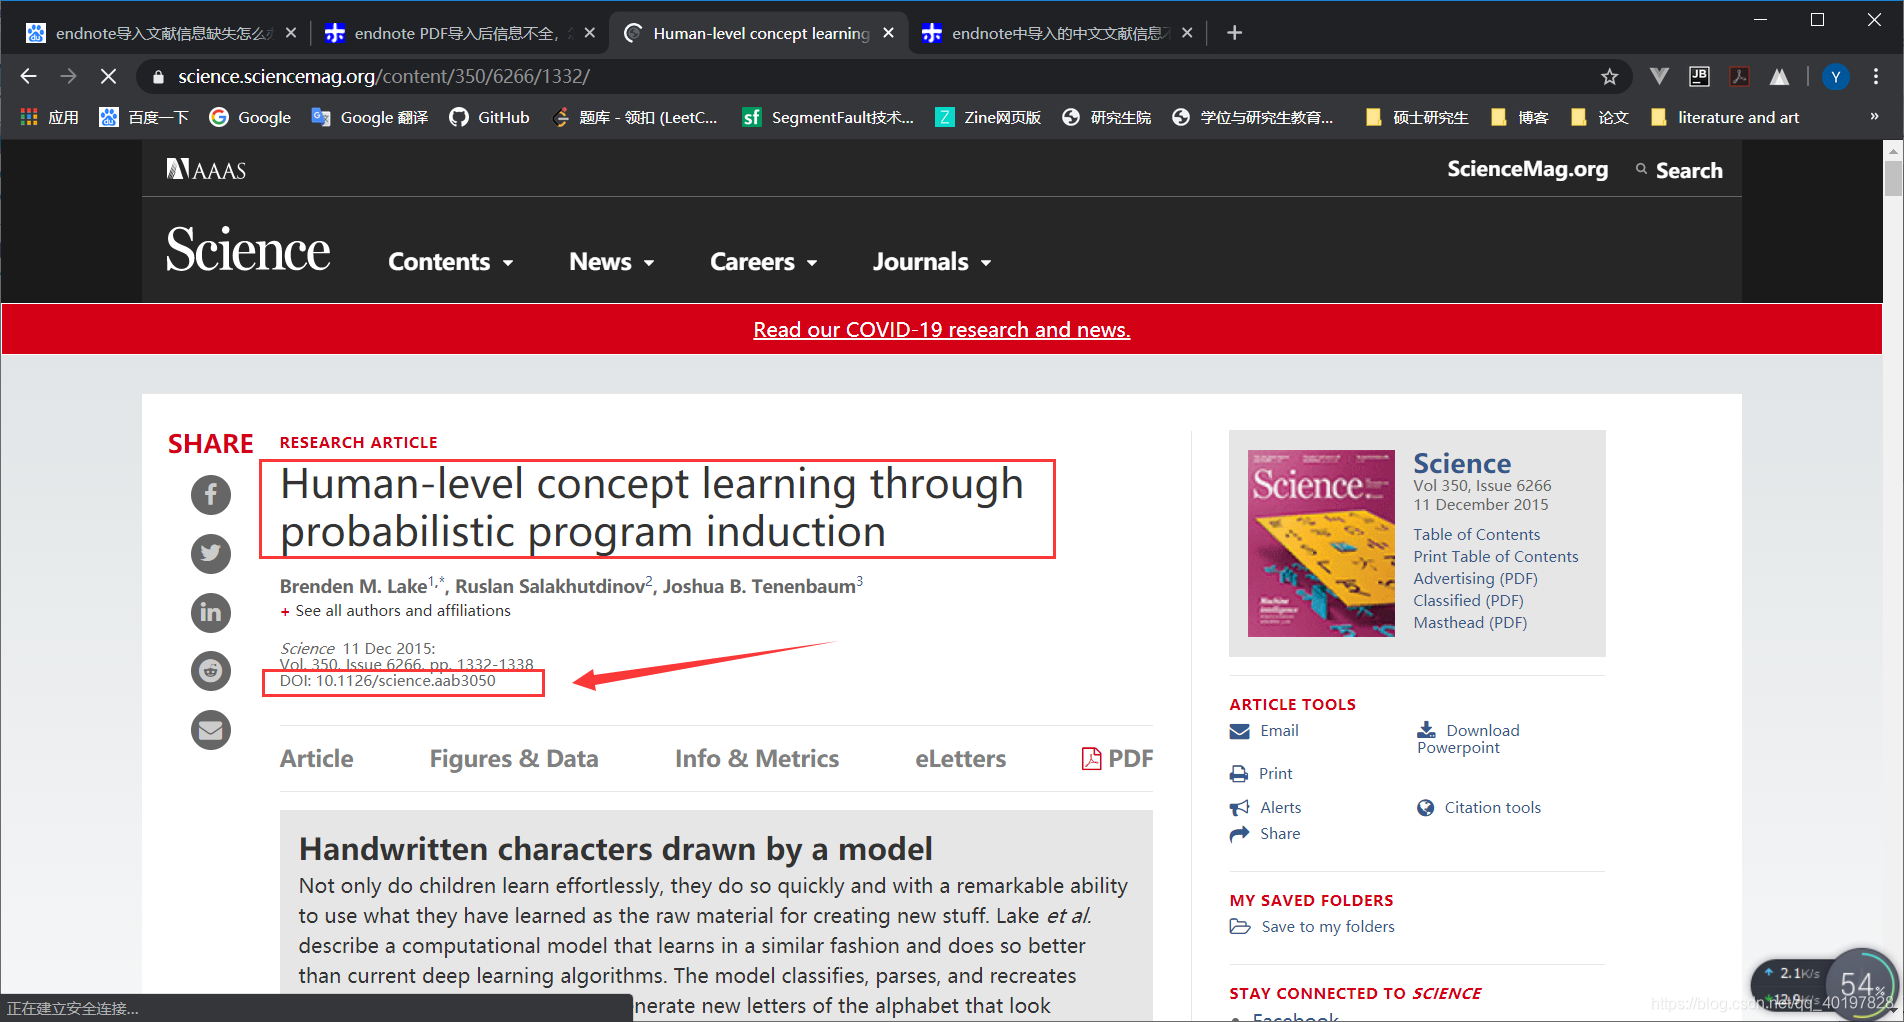Show more bookmarks chevron

click(x=1874, y=117)
